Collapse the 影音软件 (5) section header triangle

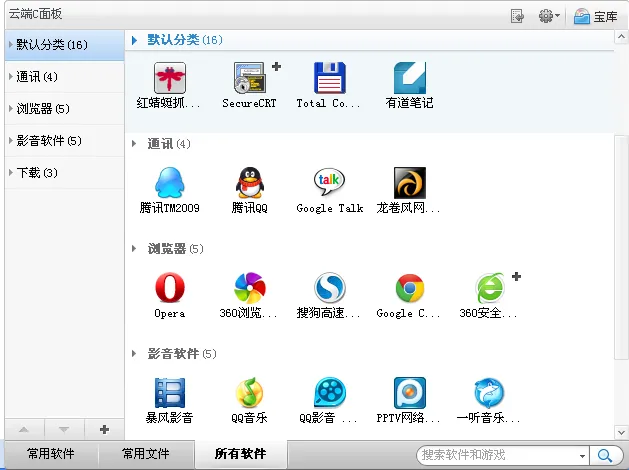[x=134, y=354]
